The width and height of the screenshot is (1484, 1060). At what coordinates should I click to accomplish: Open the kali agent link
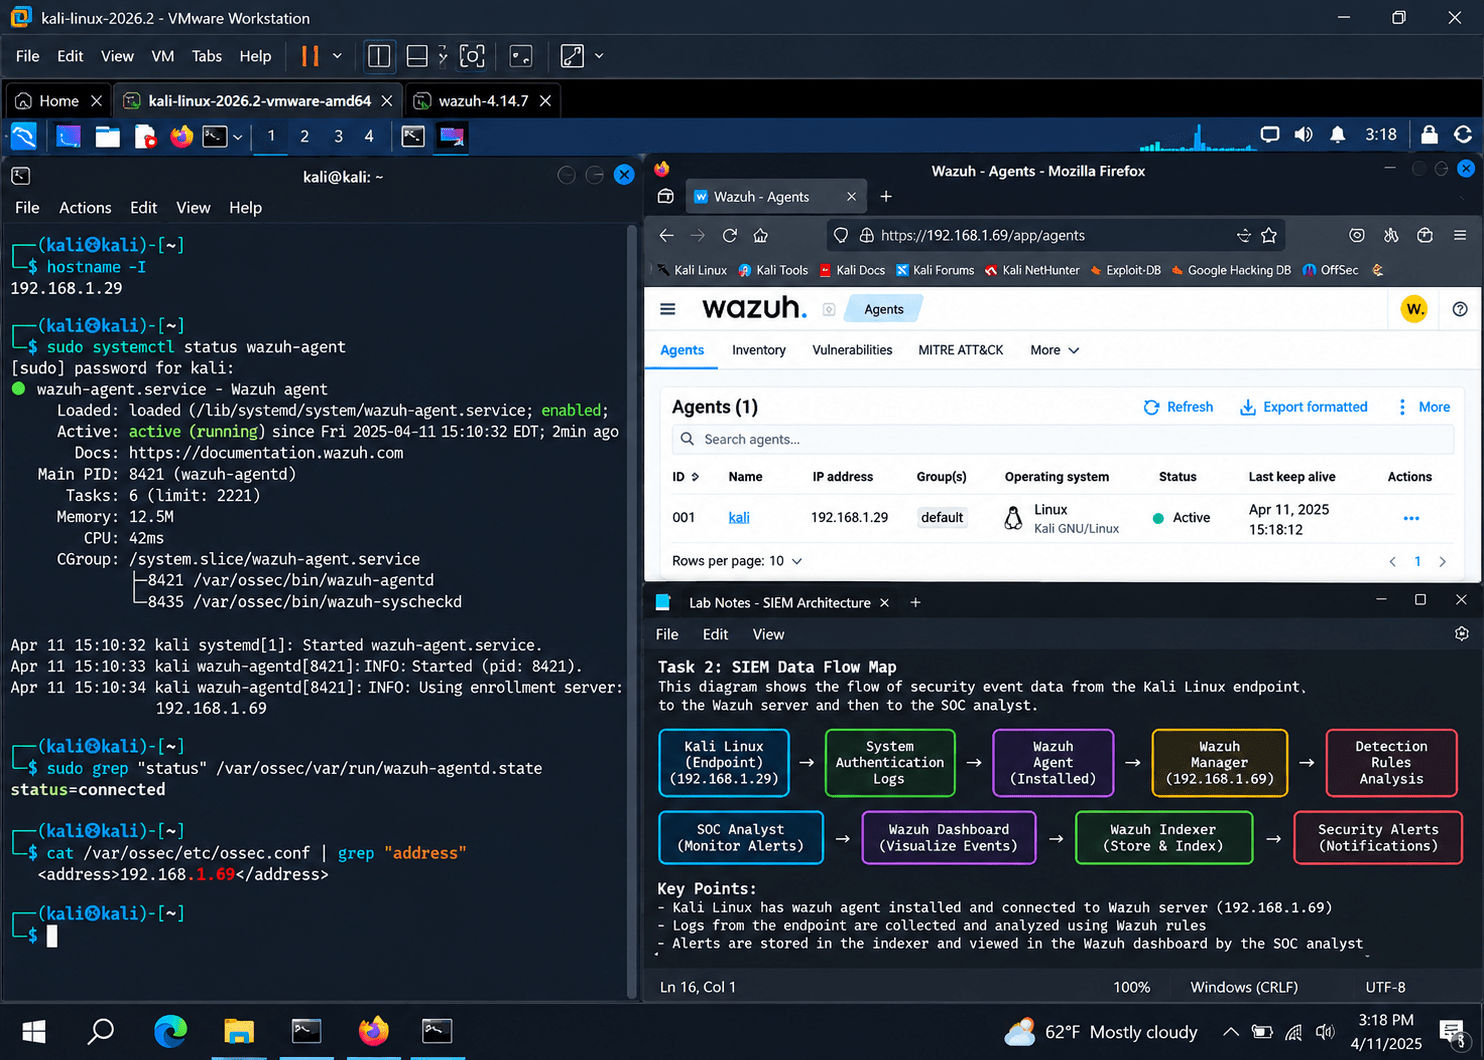click(739, 517)
